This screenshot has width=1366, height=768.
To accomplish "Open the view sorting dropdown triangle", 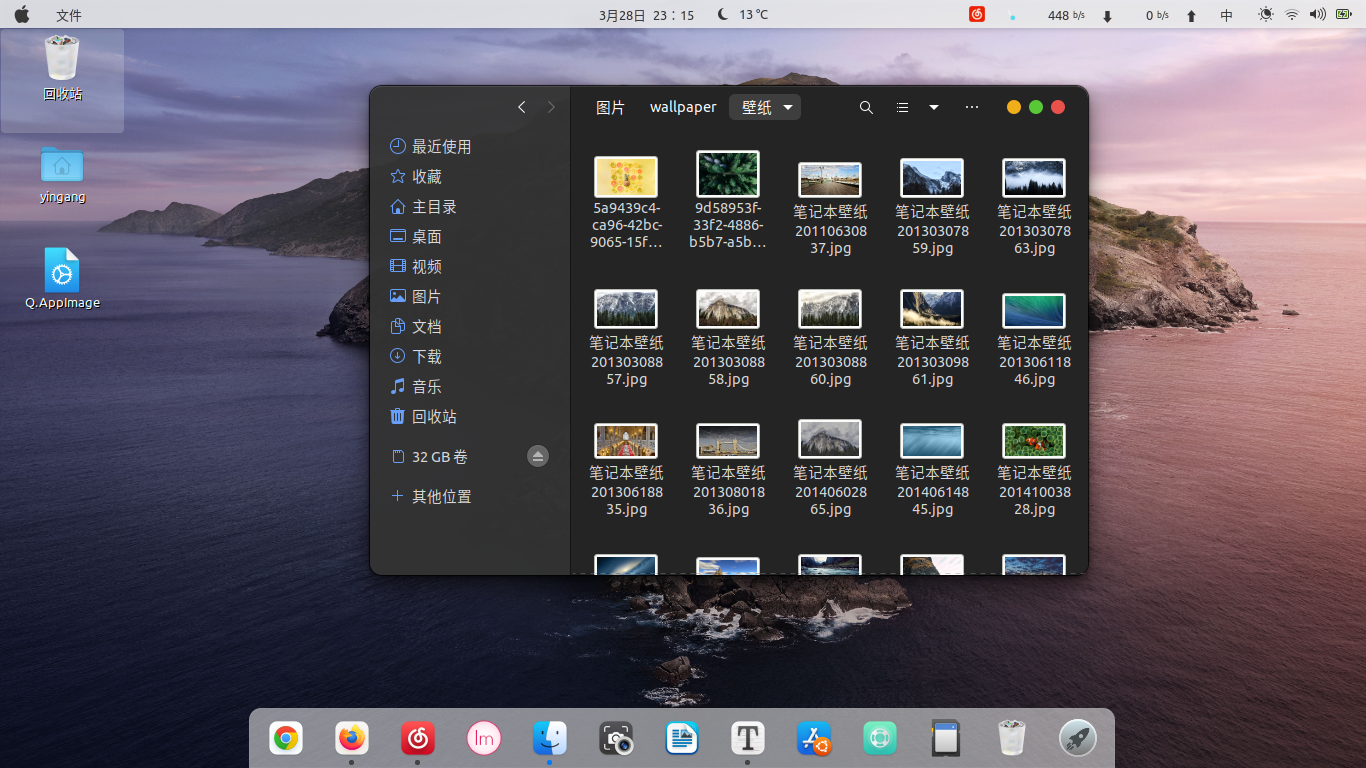I will [933, 107].
